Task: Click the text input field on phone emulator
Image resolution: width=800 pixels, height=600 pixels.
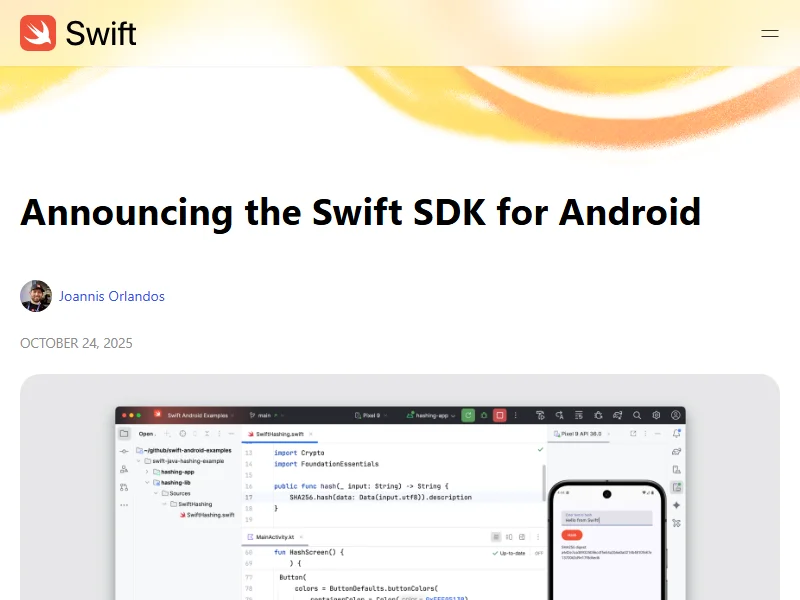Action: [x=607, y=518]
